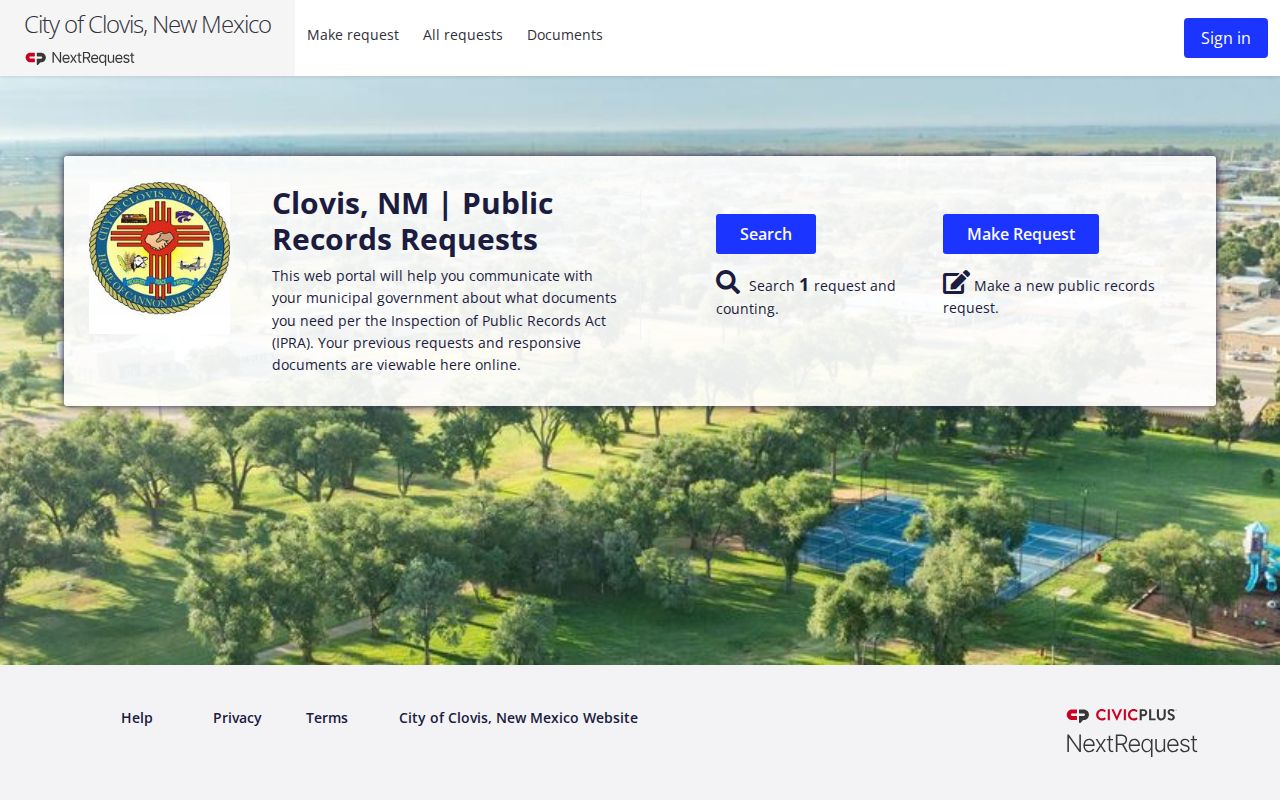
Task: Click the 'Search 1 request and counting' text
Action: click(806, 297)
